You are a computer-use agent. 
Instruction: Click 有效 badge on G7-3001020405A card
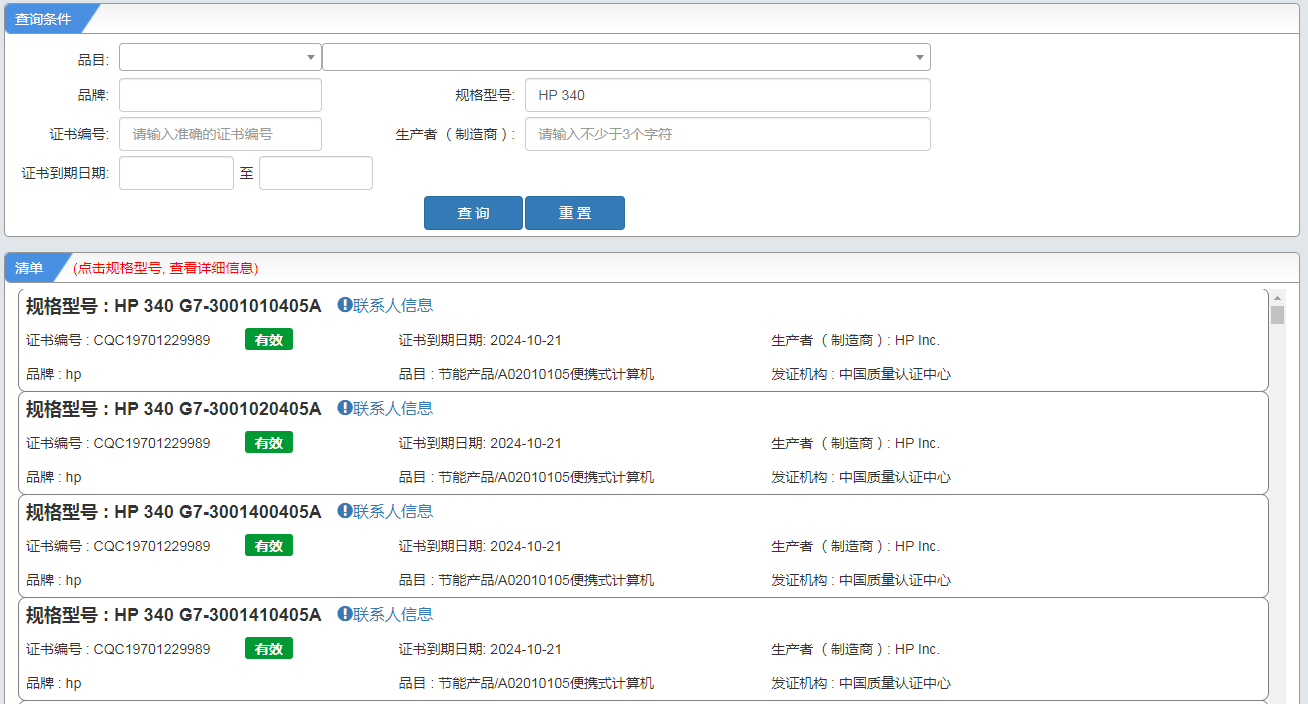[269, 443]
